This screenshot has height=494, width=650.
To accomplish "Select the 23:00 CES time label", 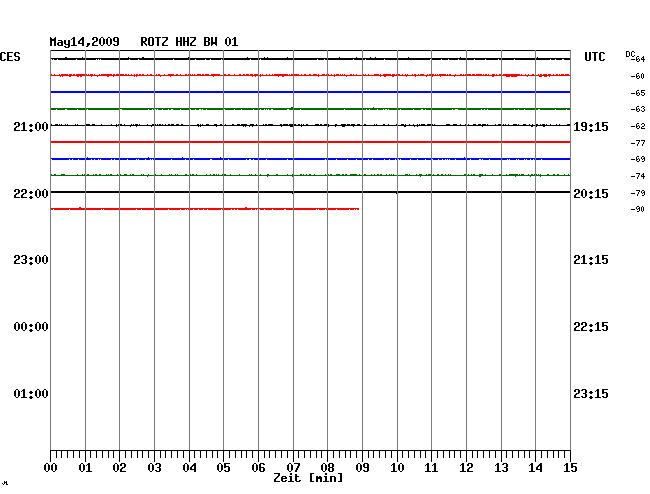I will click(x=31, y=260).
